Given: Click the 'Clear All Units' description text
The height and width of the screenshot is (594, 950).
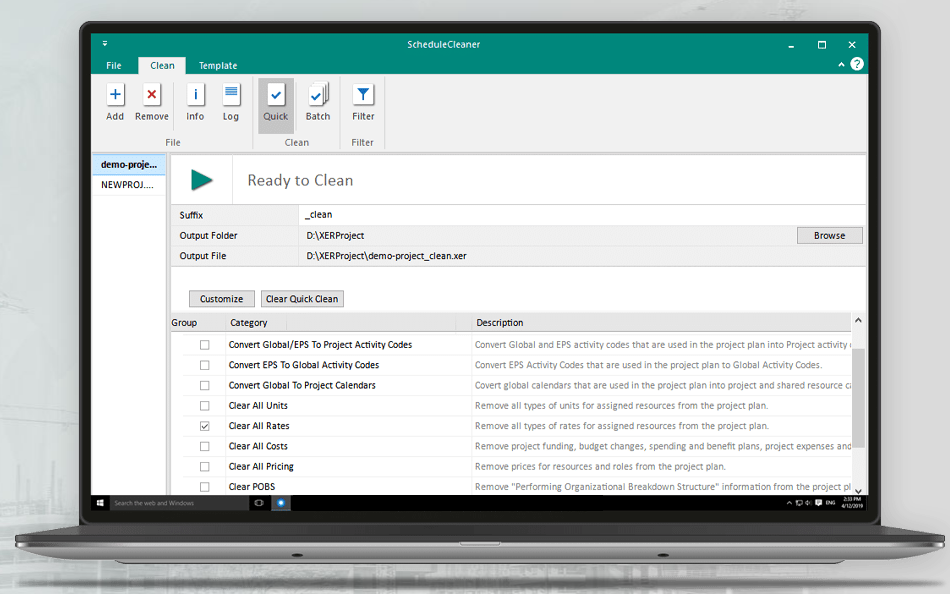Looking at the screenshot, I should [622, 405].
